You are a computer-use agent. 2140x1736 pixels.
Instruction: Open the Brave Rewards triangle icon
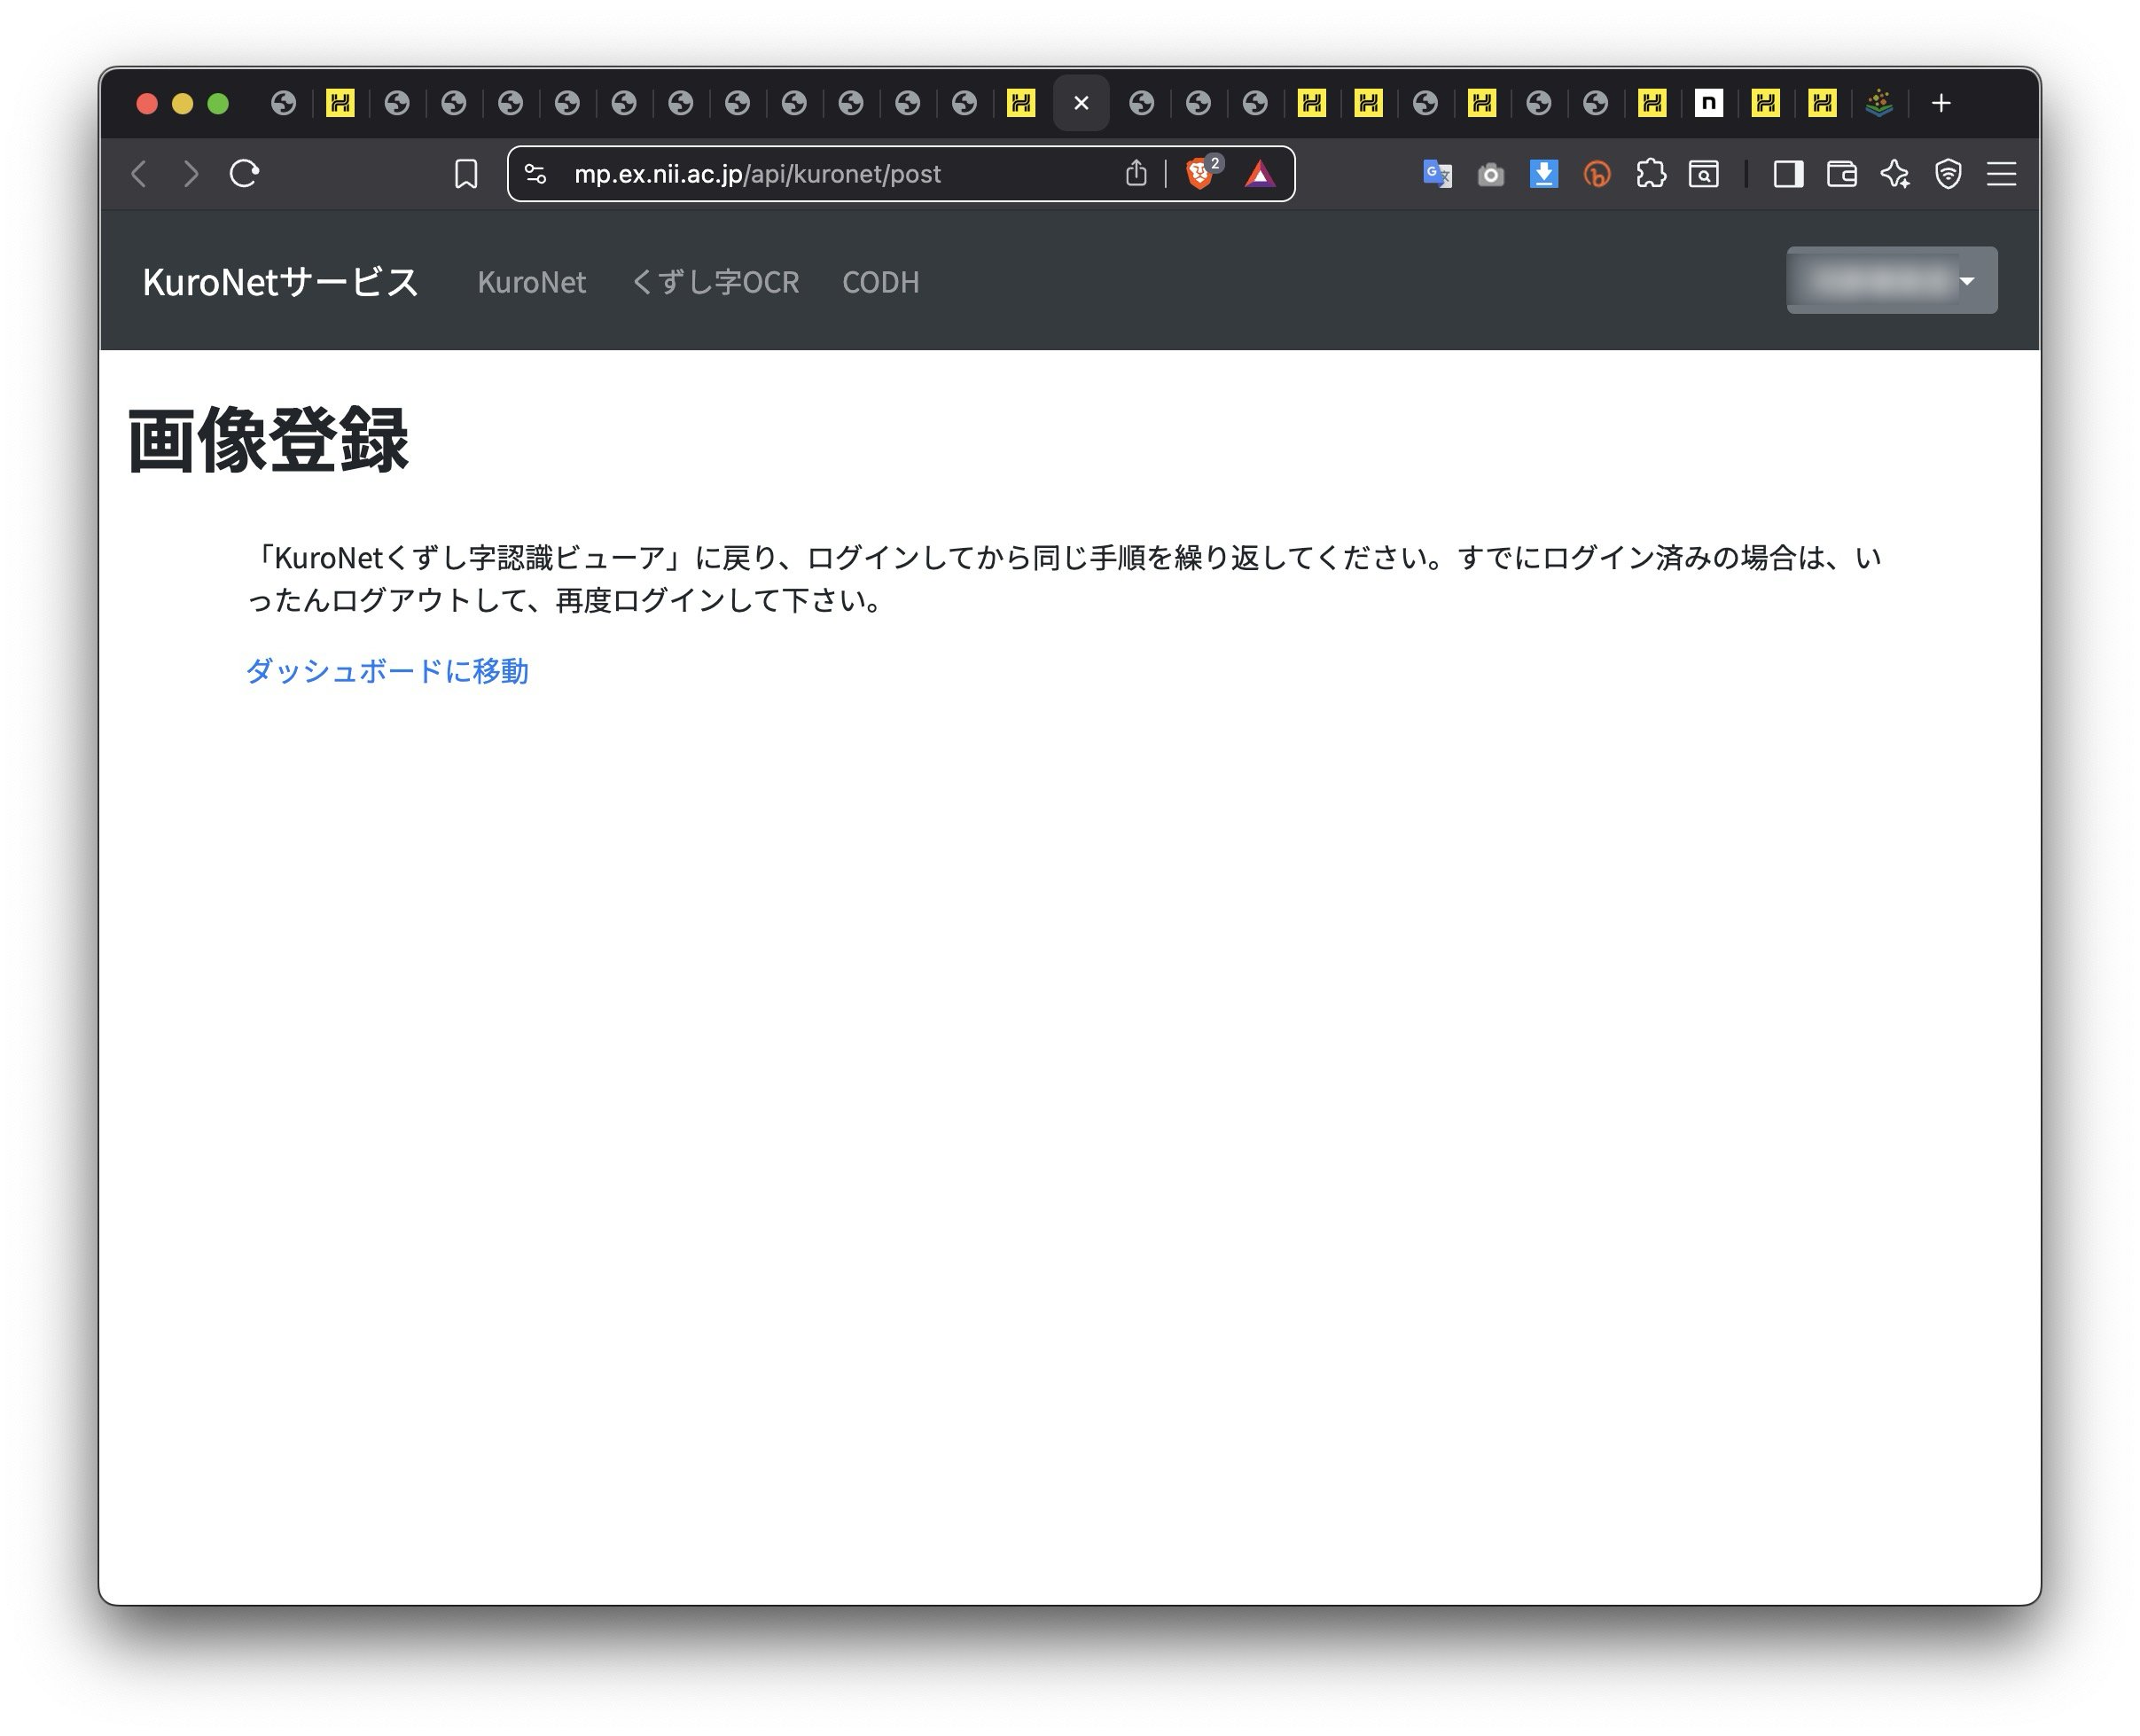(1259, 173)
